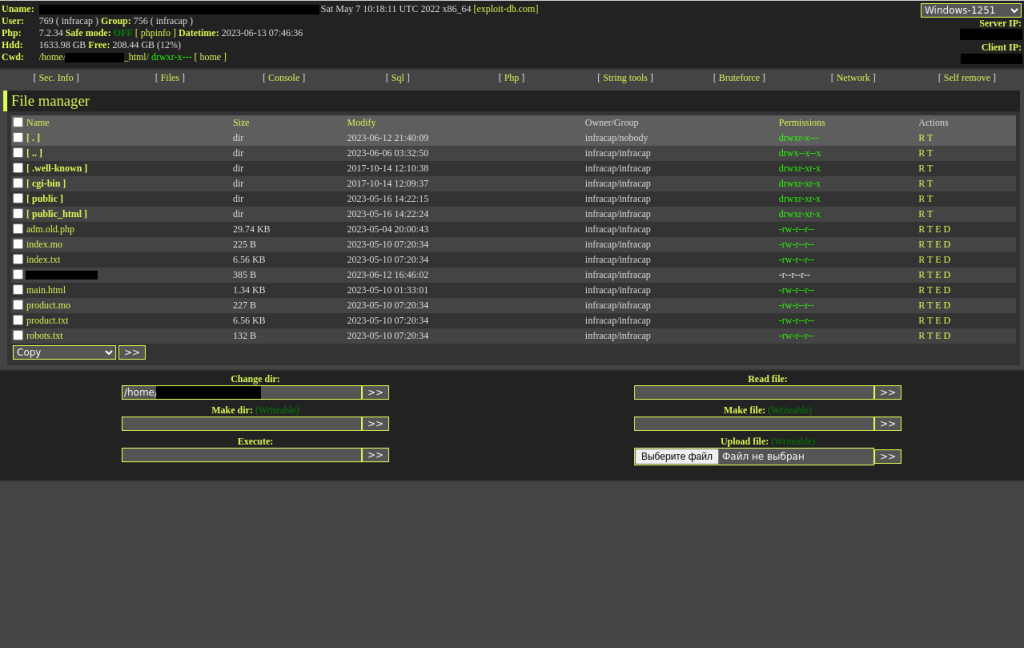This screenshot has width=1024, height=648.
Task: Switch to the Sec. Info tab
Action: (x=56, y=78)
